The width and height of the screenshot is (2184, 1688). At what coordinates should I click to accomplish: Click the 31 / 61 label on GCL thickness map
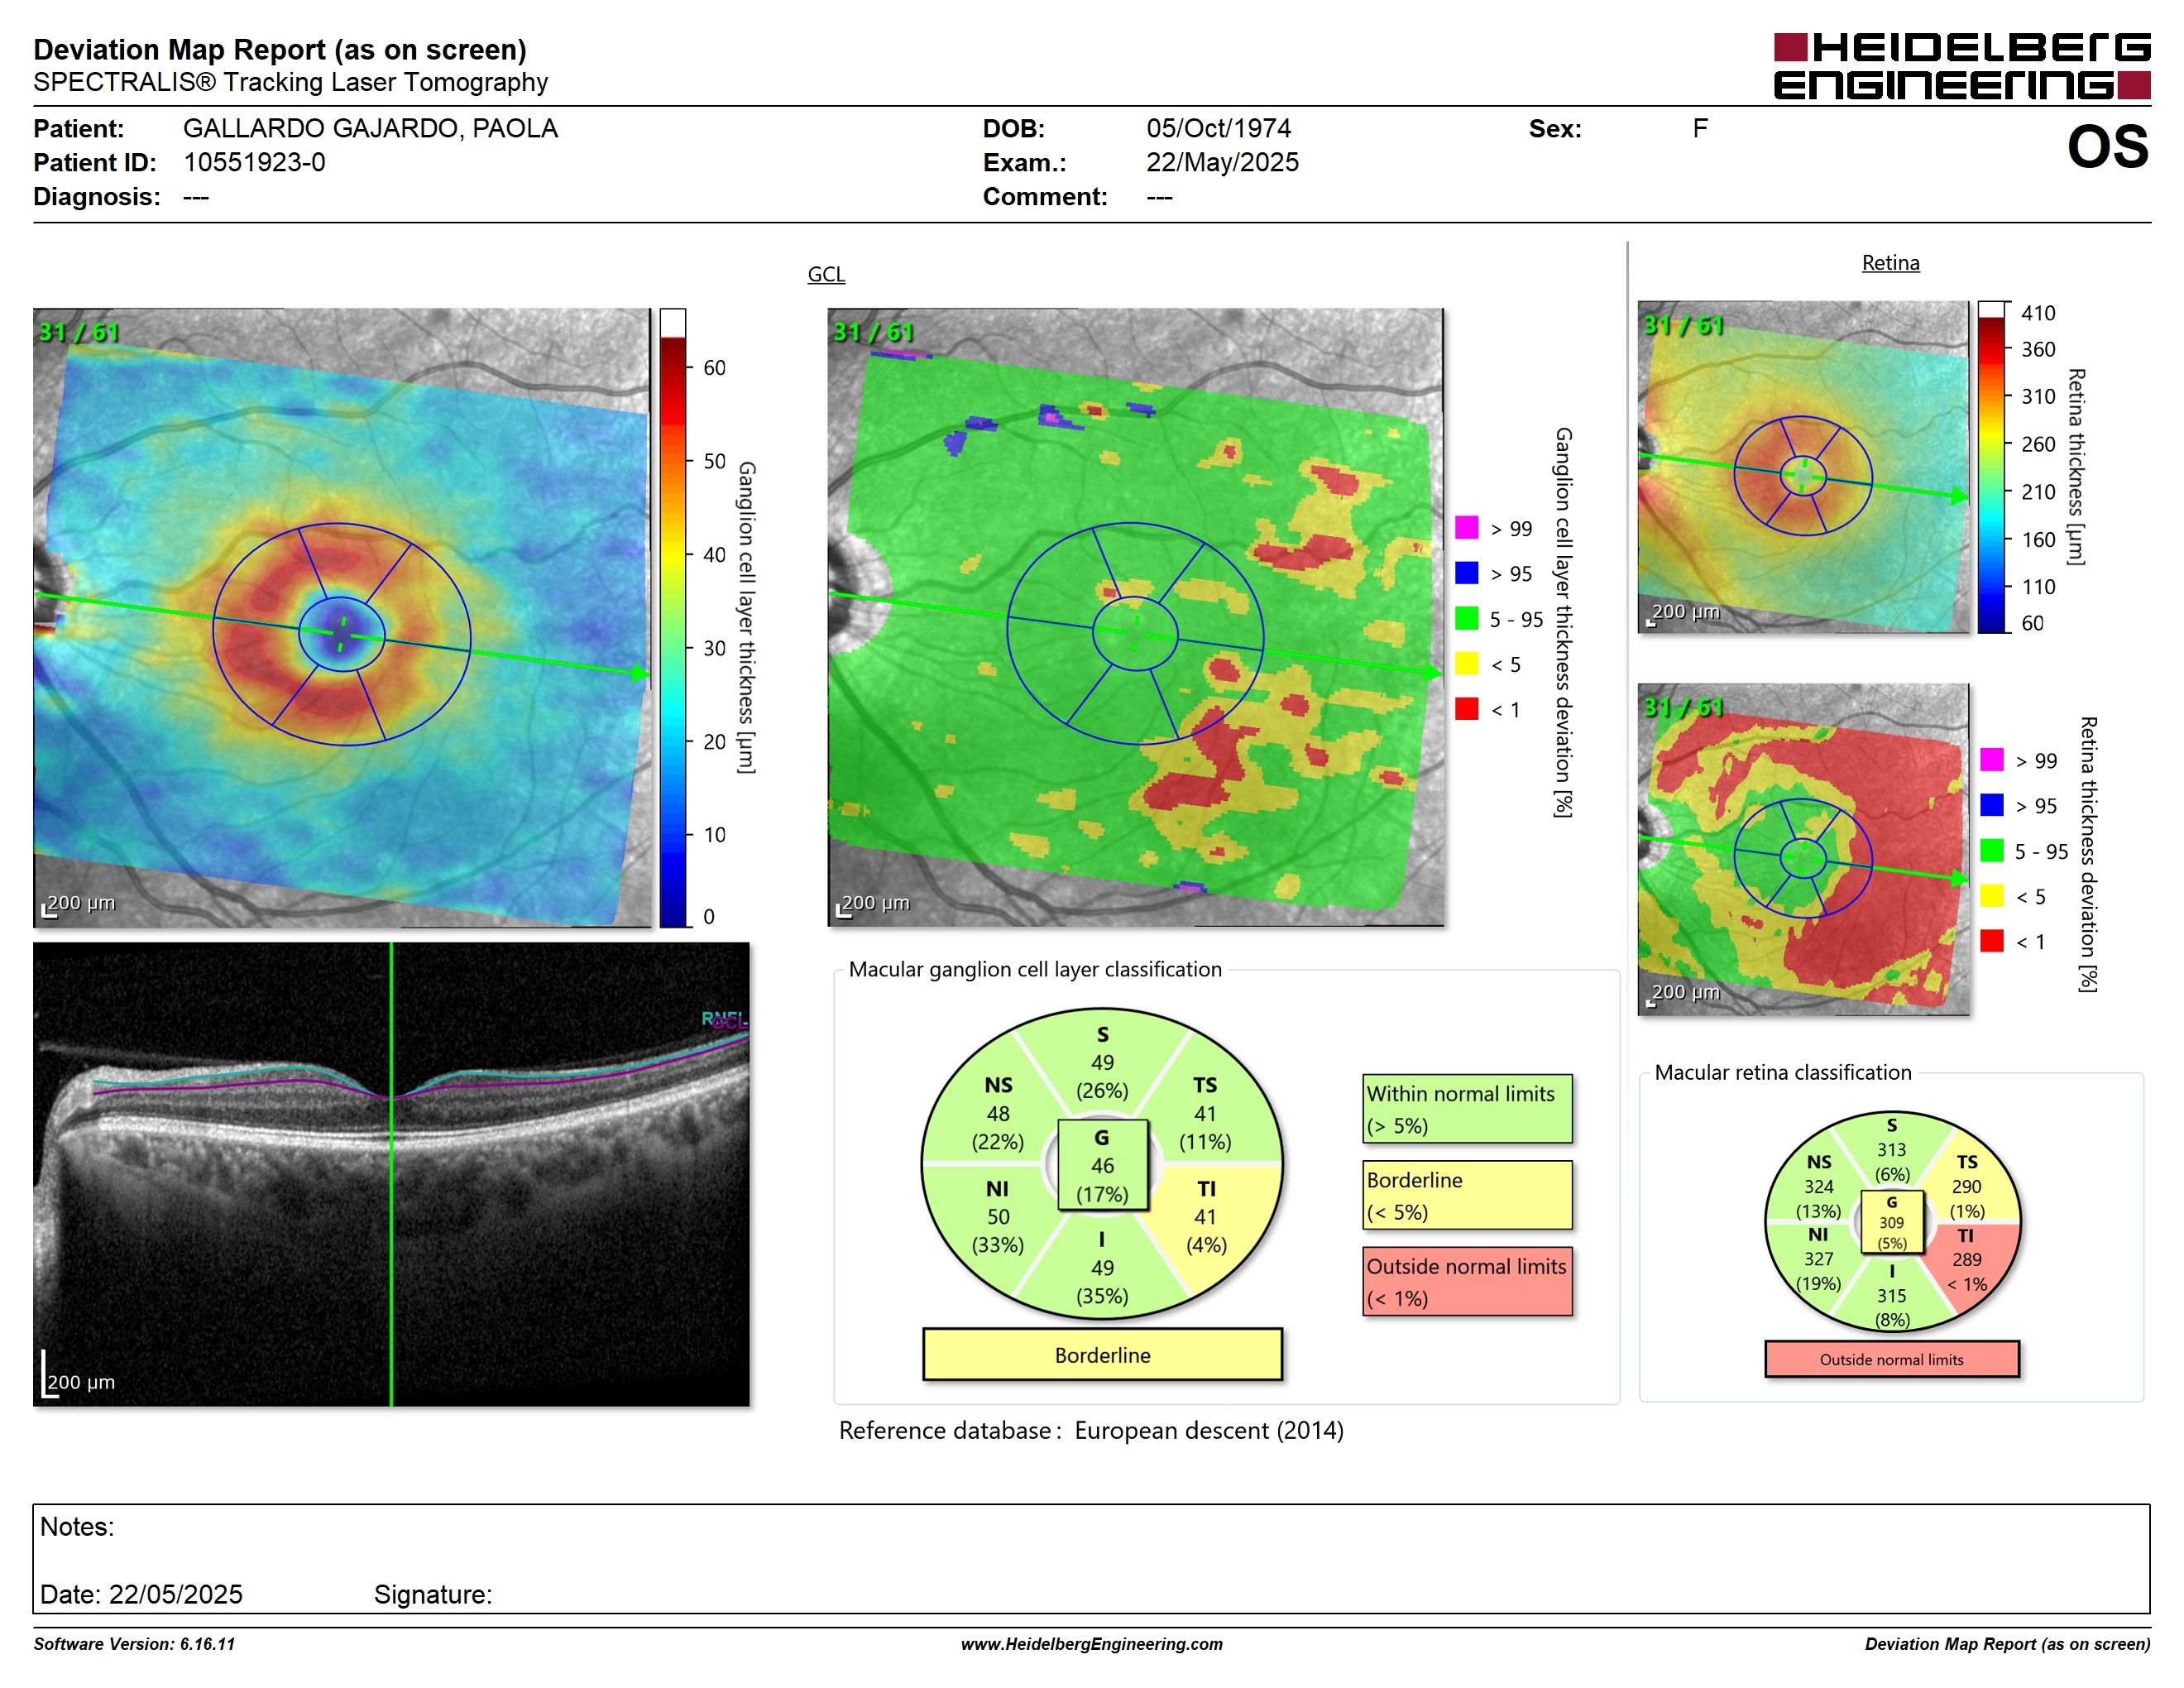coord(78,332)
